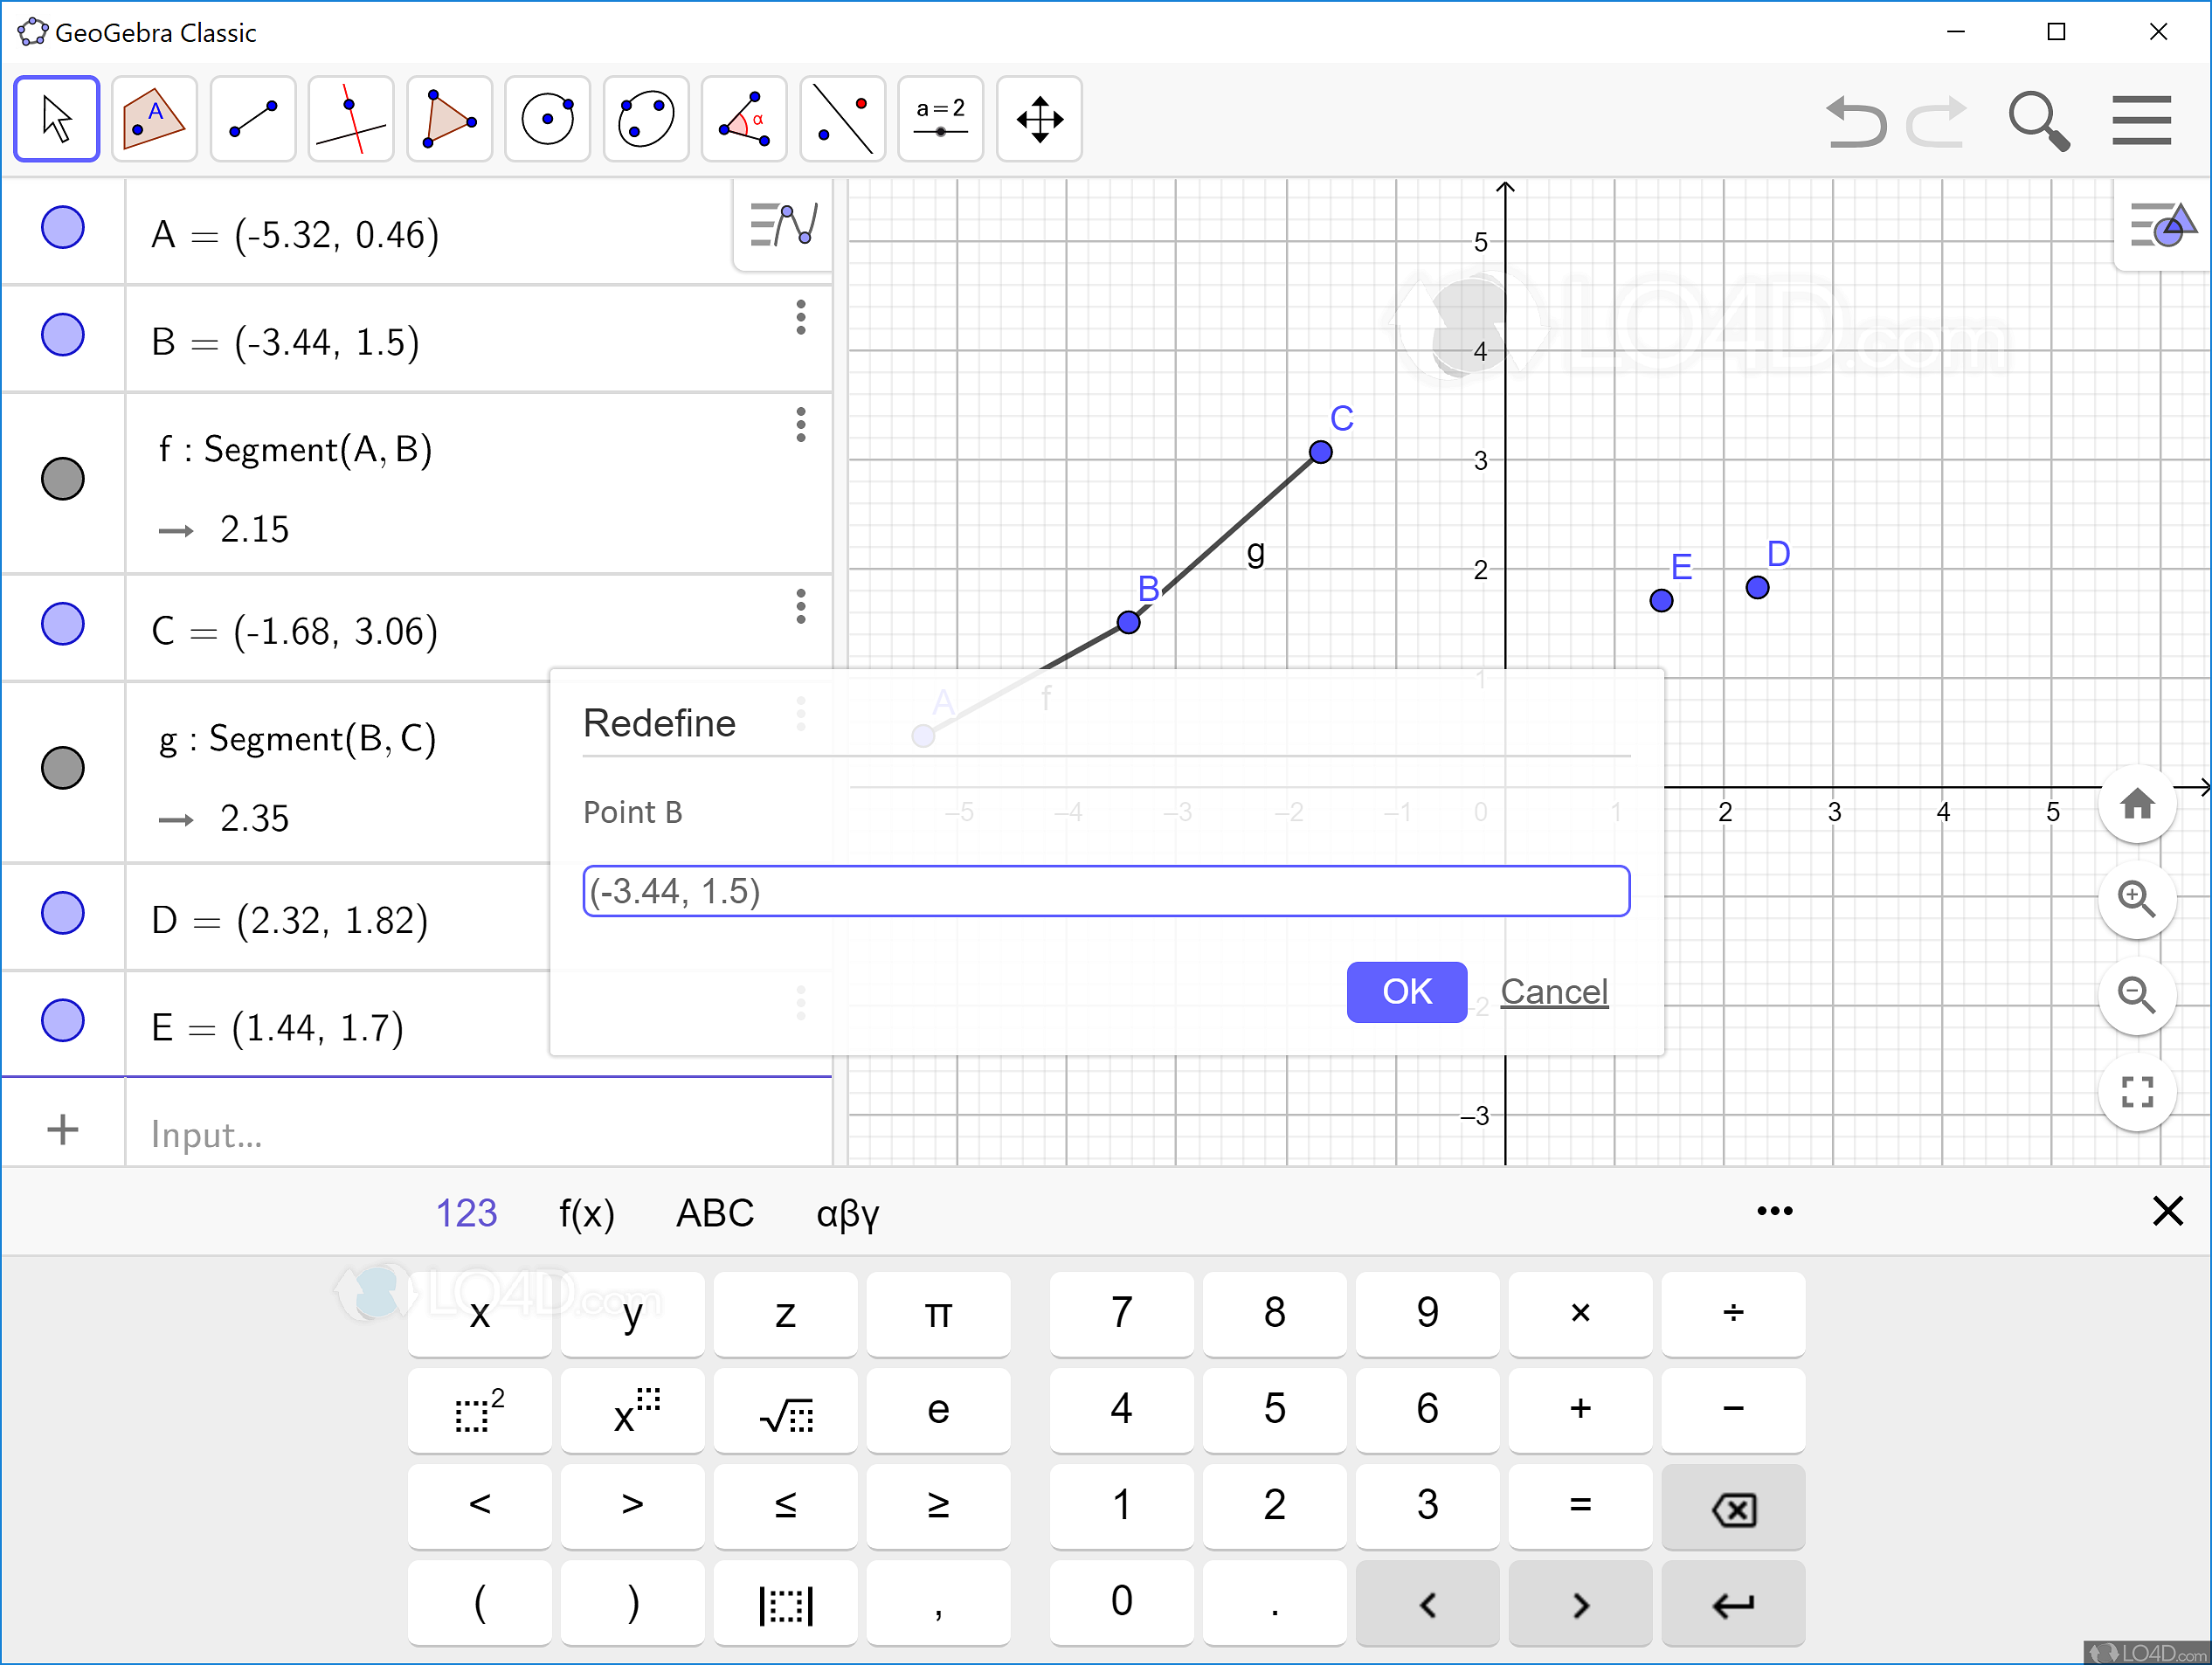Viewport: 2212px width, 1665px height.
Task: Toggle visibility of segment f
Action: pyautogui.click(x=62, y=480)
